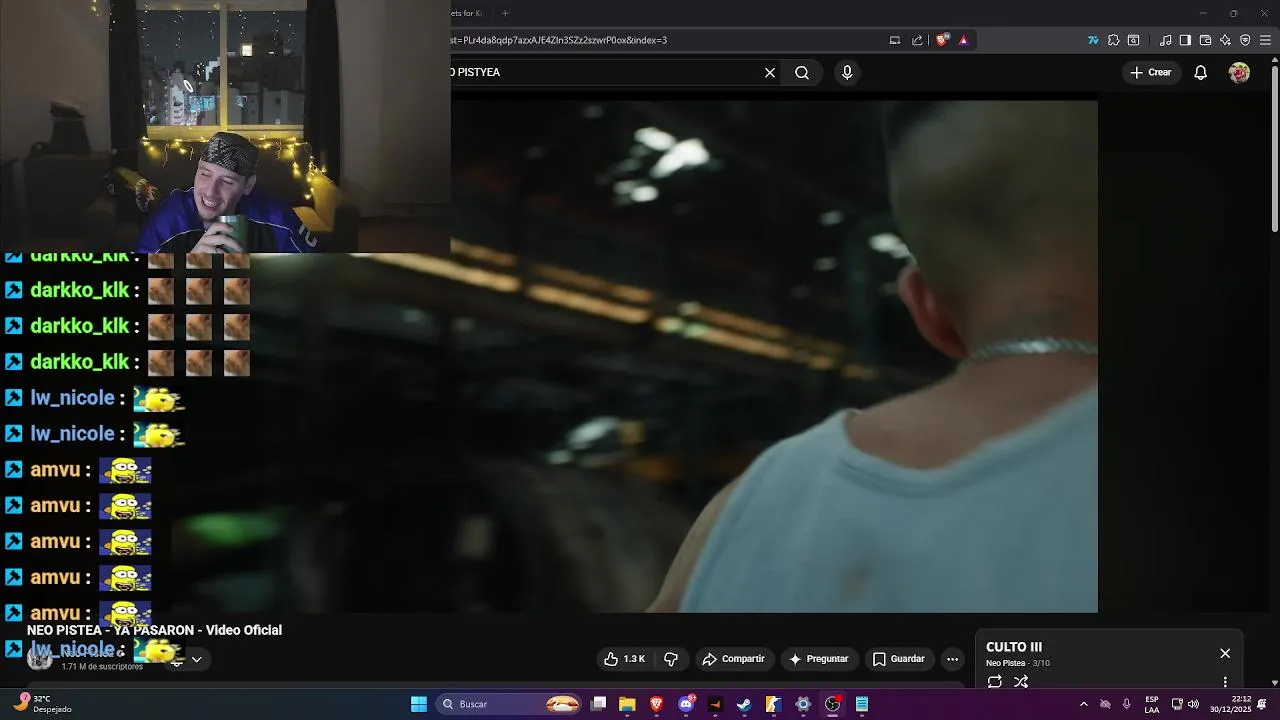Click the tray microphone icon

[x=1127, y=704]
